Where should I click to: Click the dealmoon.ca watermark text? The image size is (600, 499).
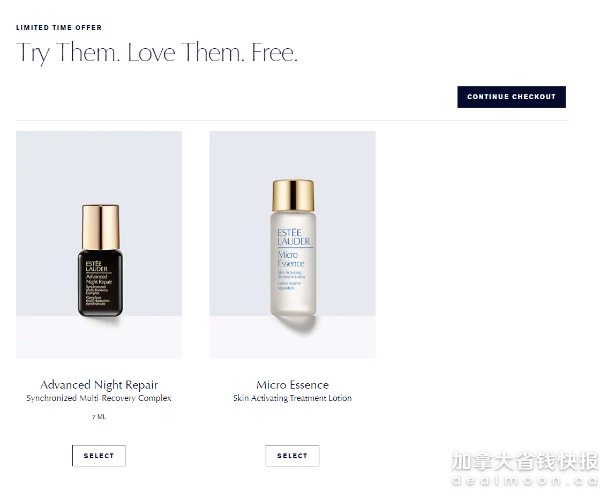point(525,481)
